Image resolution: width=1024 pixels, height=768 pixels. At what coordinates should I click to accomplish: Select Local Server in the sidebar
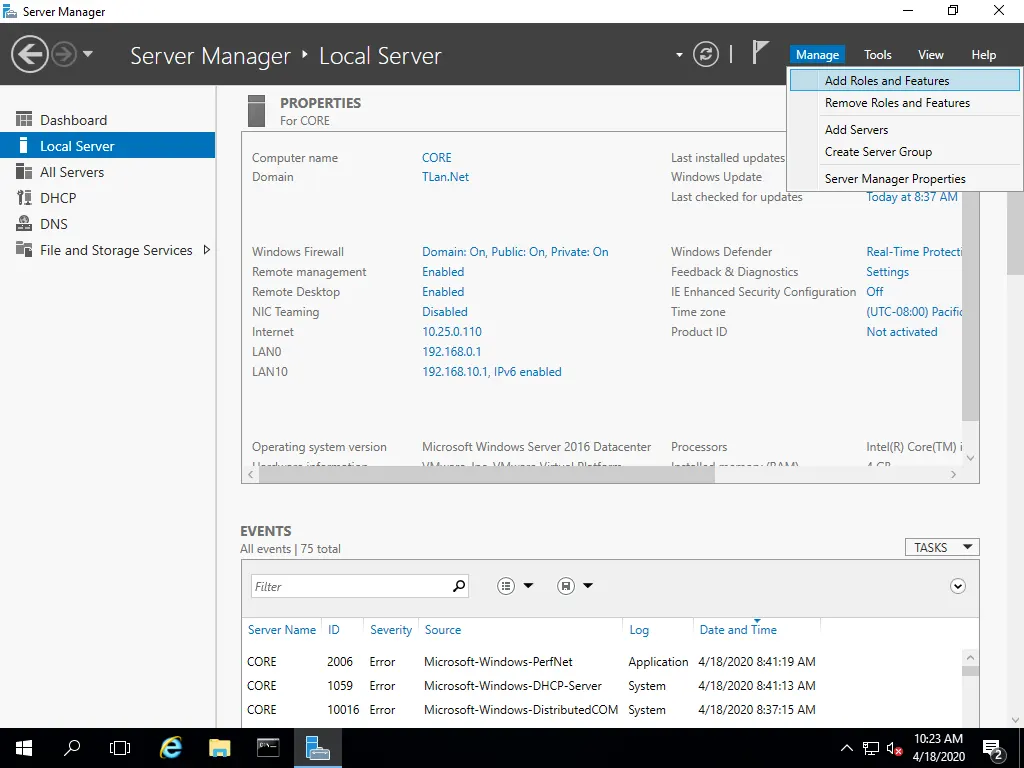coord(108,146)
